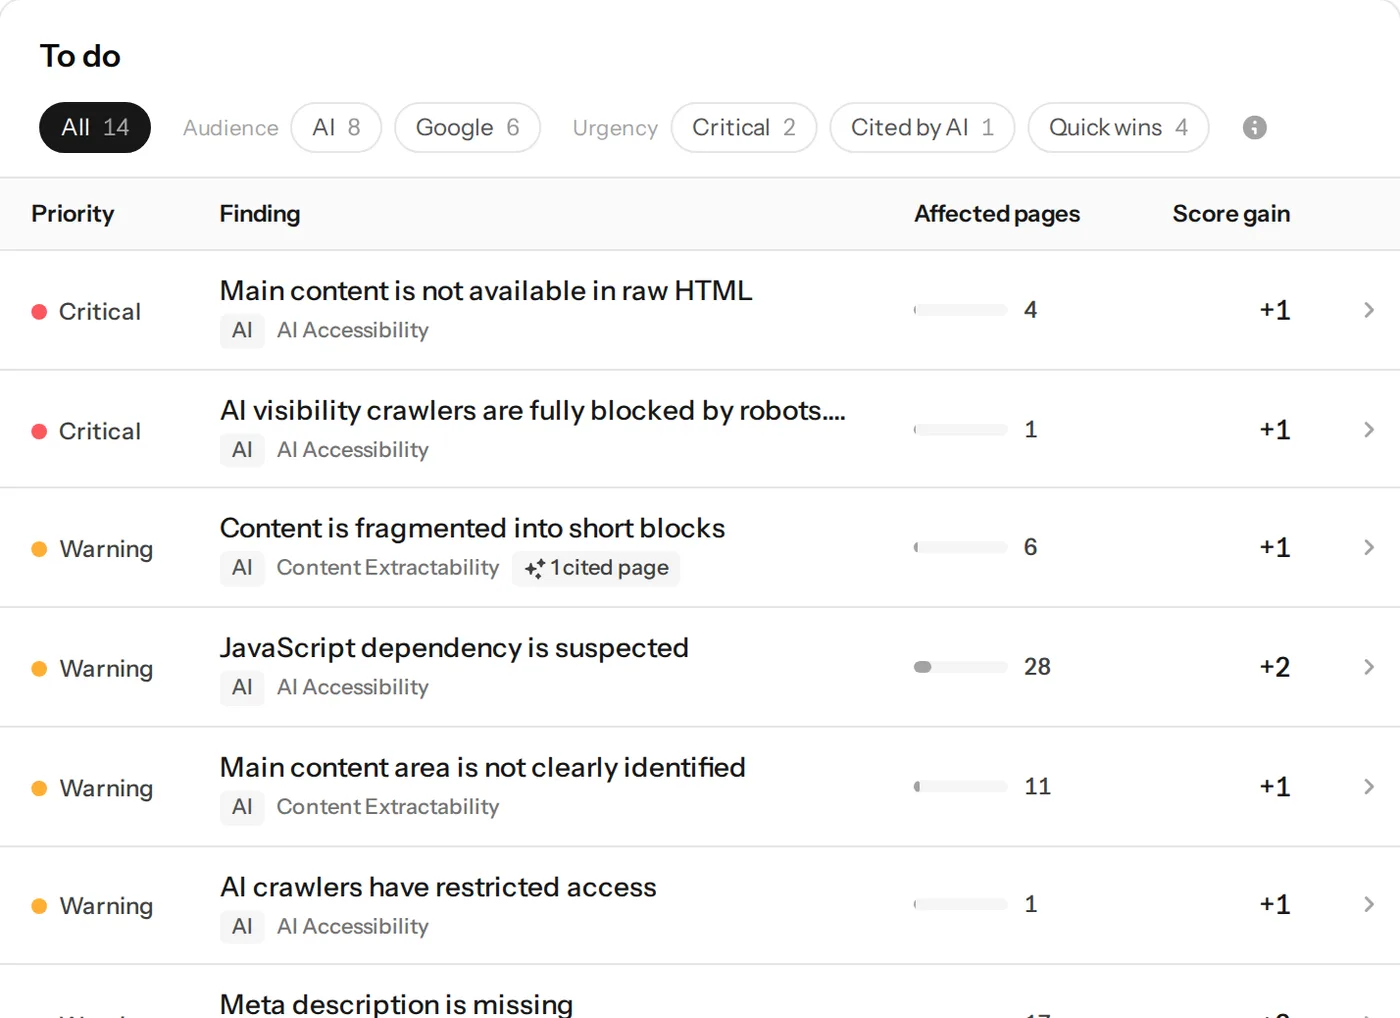Open 'Main content is not available in raw HTML' finding
This screenshot has width=1400, height=1018.
tap(486, 291)
